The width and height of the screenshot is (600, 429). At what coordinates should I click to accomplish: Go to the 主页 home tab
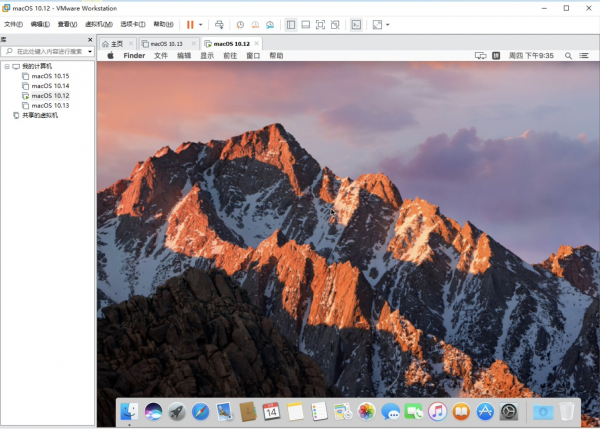(117, 44)
